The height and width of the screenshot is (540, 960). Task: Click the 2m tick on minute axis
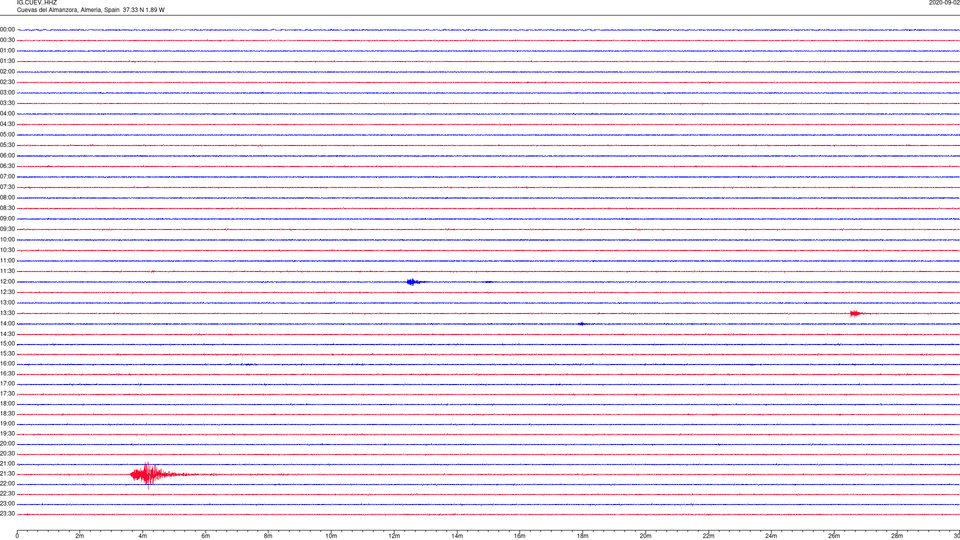[80, 536]
